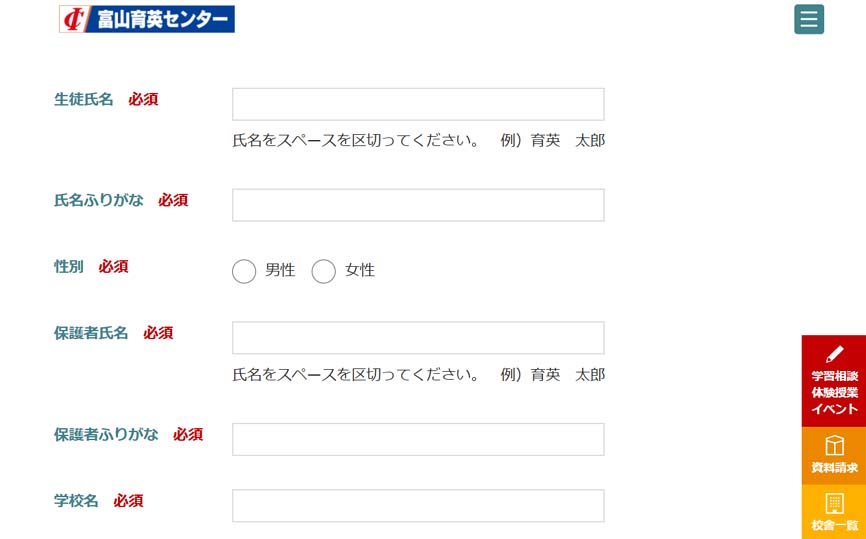The height and width of the screenshot is (539, 866).
Task: Select the 女性 radio button
Action: pyautogui.click(x=323, y=271)
